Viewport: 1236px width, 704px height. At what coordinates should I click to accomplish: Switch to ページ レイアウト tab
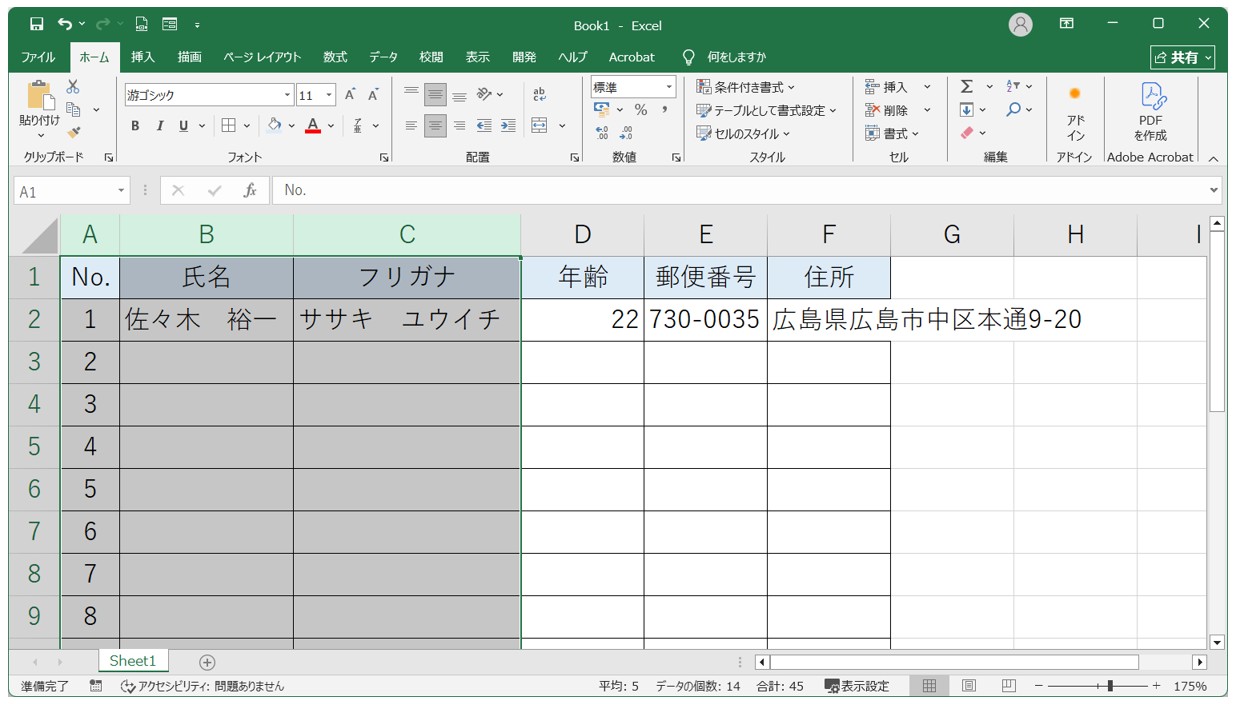(262, 57)
